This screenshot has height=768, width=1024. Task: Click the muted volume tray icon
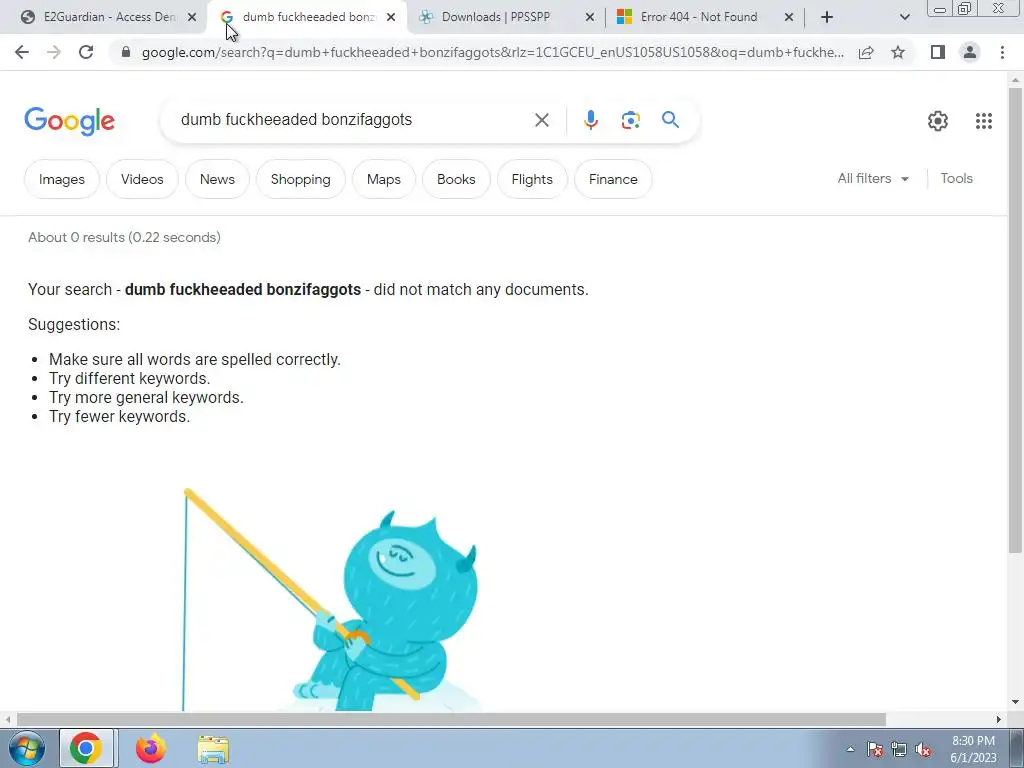point(923,750)
